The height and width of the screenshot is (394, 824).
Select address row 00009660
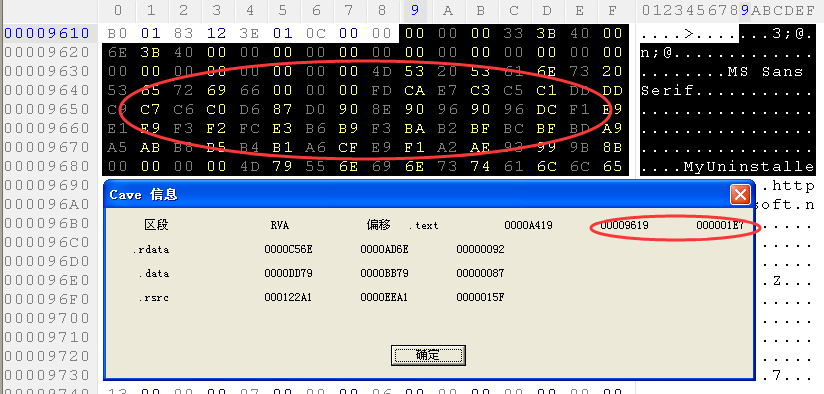[47, 128]
